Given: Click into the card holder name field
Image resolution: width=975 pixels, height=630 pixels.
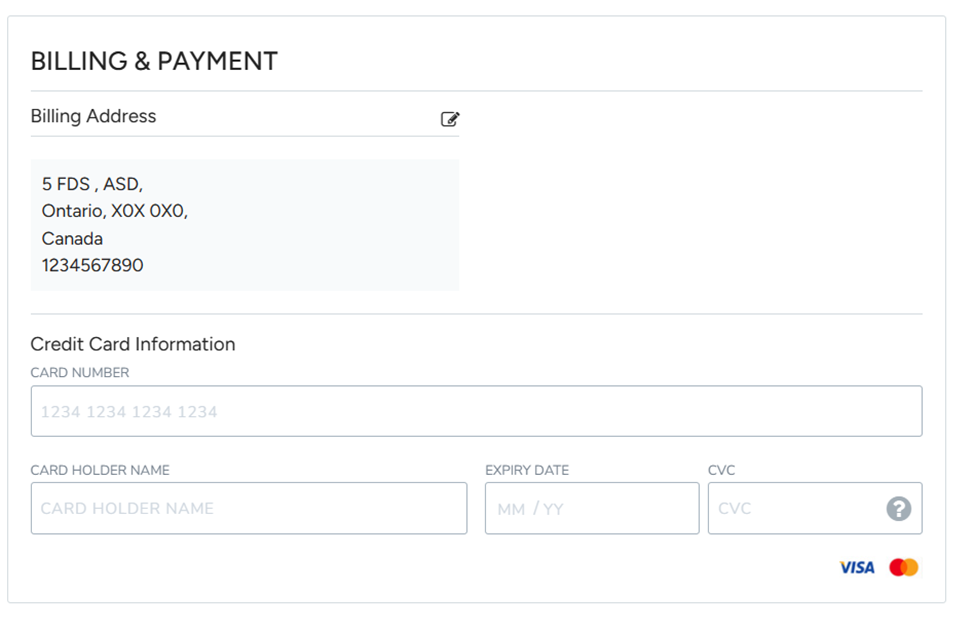Looking at the screenshot, I should tap(248, 508).
